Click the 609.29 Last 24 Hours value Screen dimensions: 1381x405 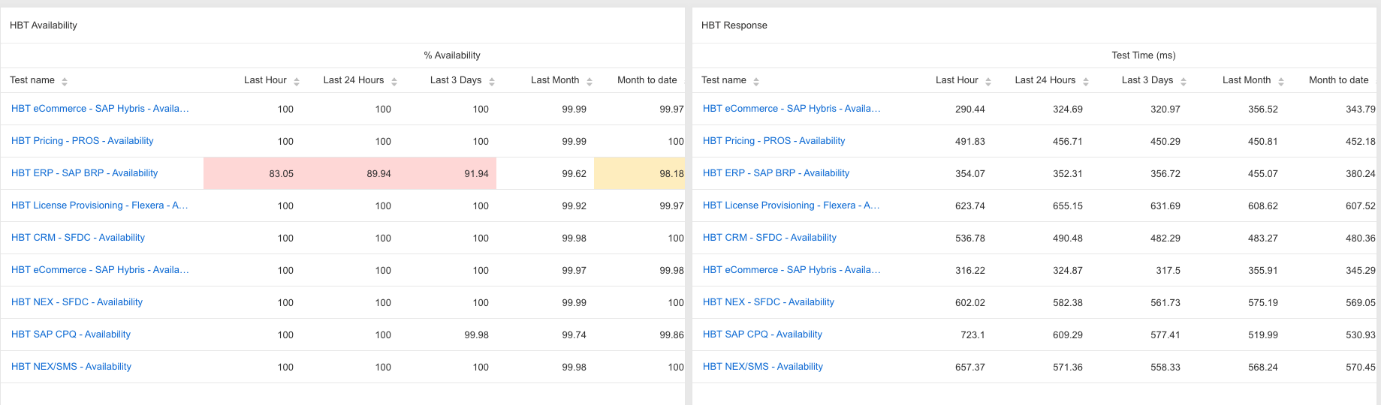click(1066, 335)
